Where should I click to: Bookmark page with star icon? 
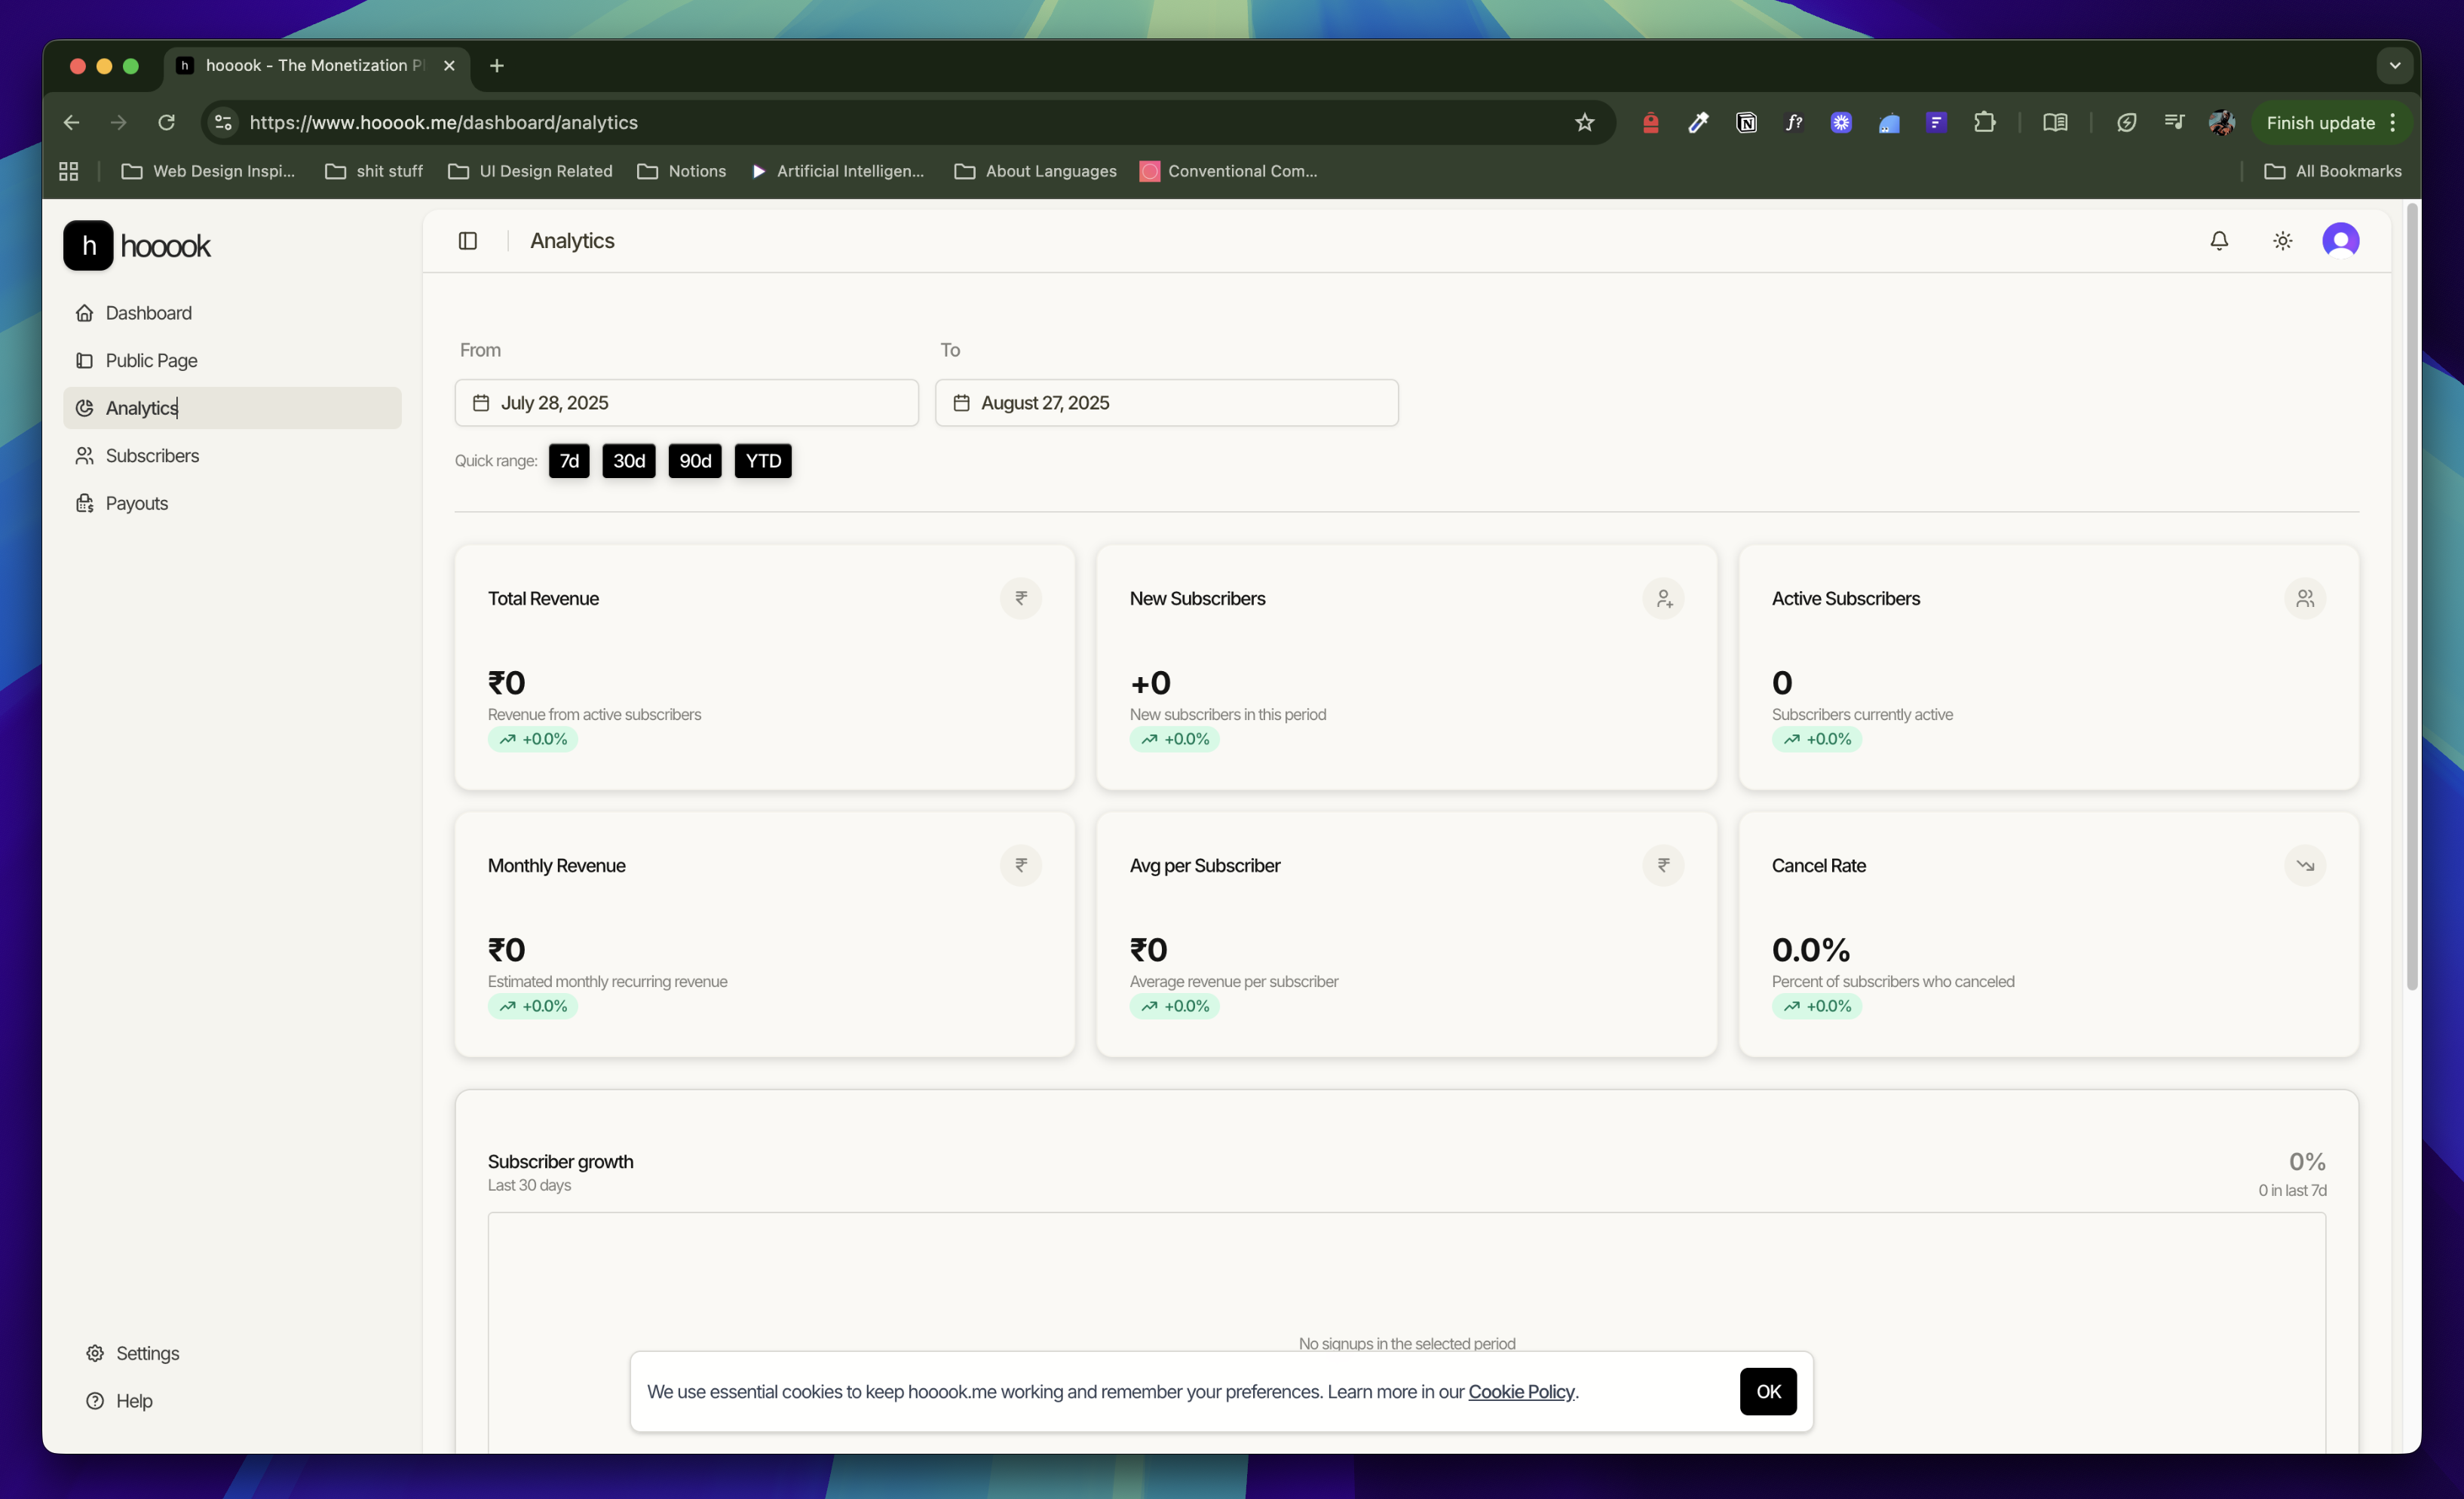pyautogui.click(x=1584, y=123)
